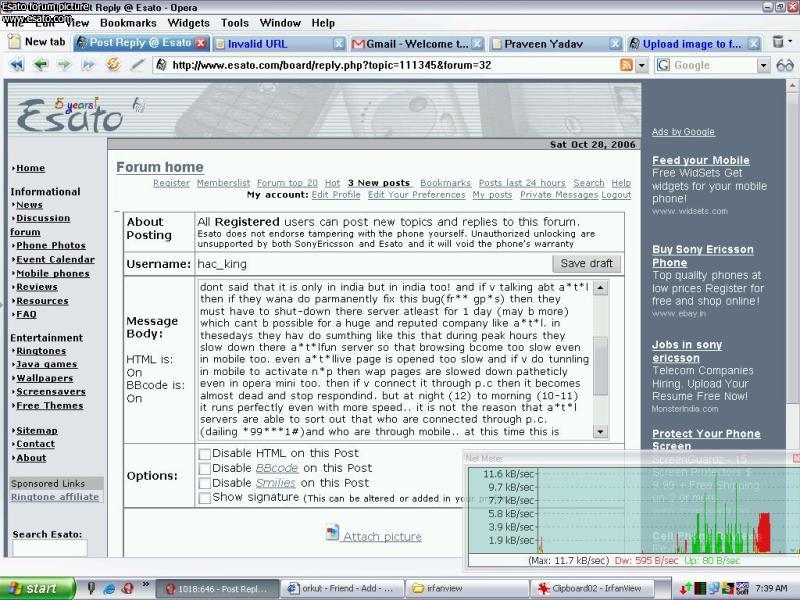Click the Google icon in search box
This screenshot has width=800, height=600.
pyautogui.click(x=663, y=65)
